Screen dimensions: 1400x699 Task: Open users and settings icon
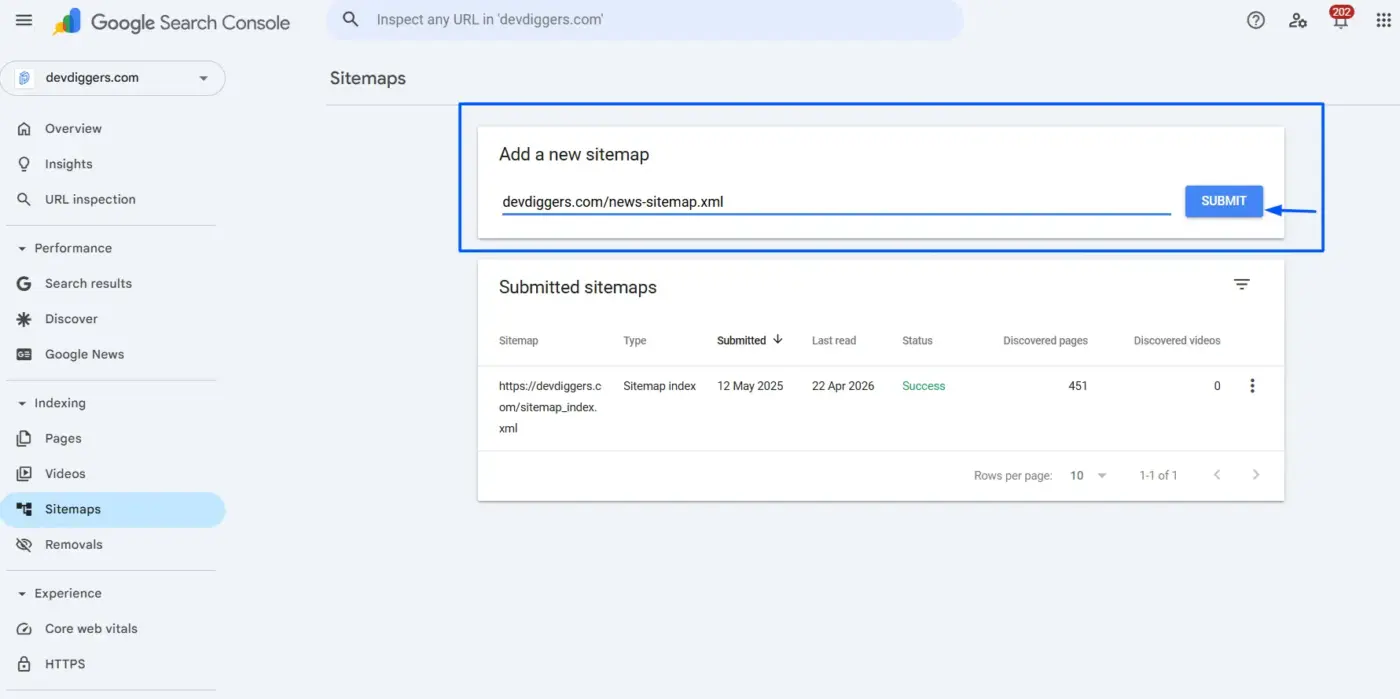1298,20
